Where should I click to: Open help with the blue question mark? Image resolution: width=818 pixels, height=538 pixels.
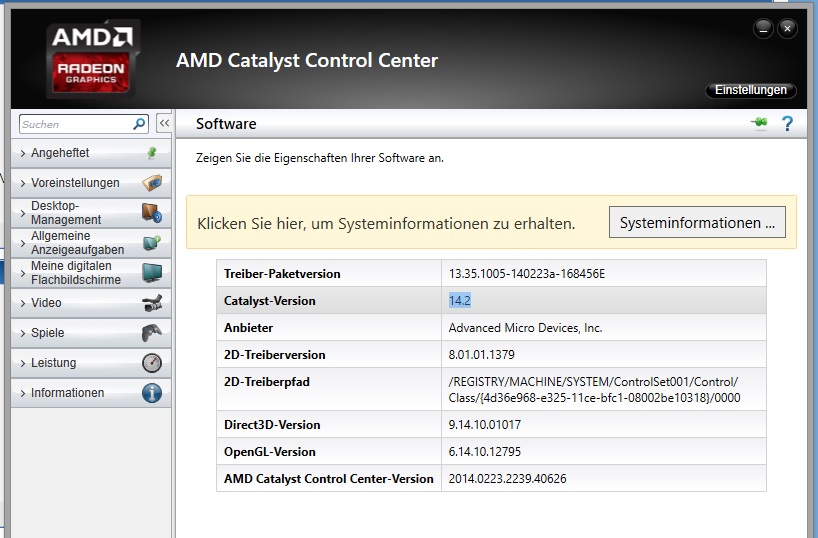[787, 124]
